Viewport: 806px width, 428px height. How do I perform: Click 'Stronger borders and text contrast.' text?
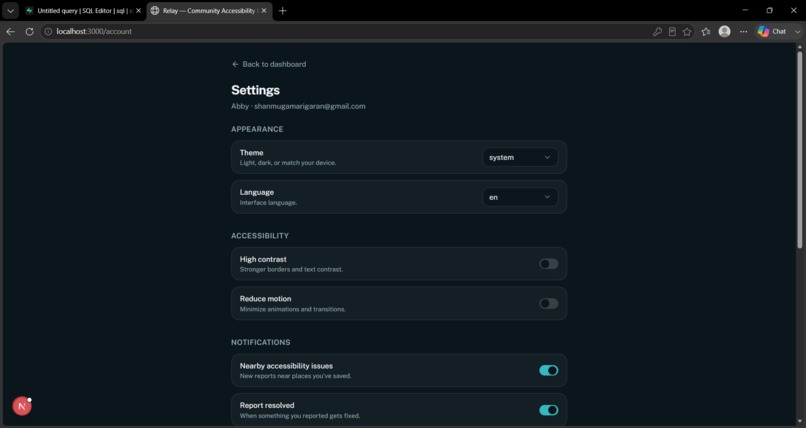point(291,269)
